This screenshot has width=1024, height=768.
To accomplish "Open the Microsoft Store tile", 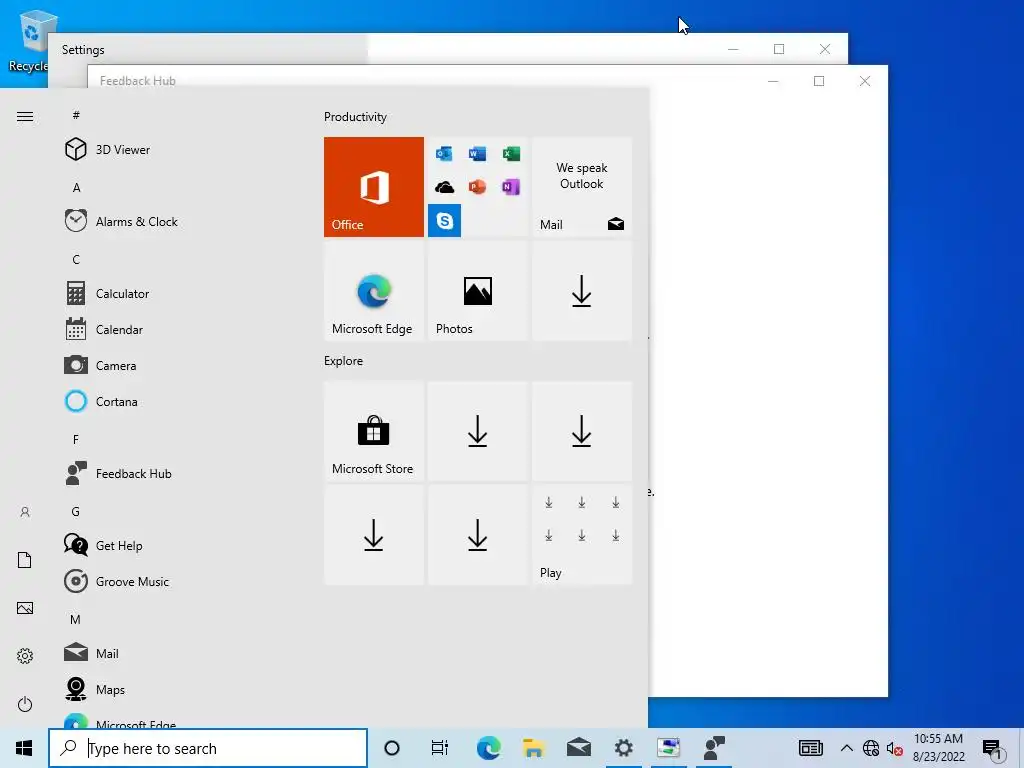I will pyautogui.click(x=374, y=431).
